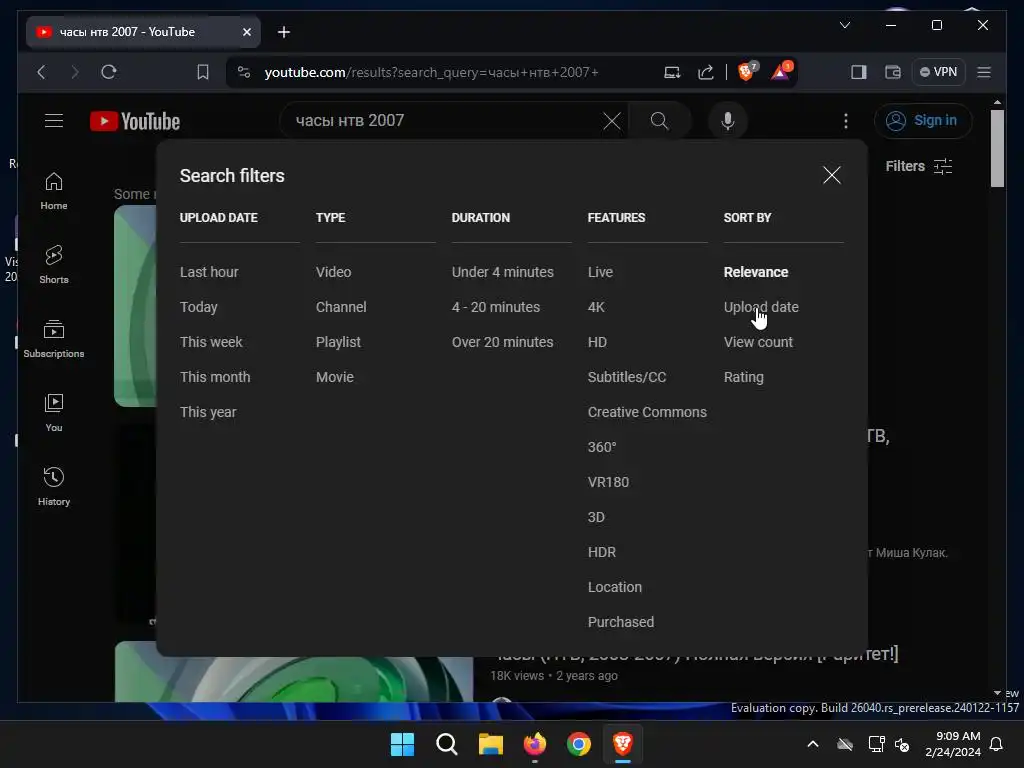Open Home in the sidebar
This screenshot has width=1024, height=768.
tap(54, 191)
